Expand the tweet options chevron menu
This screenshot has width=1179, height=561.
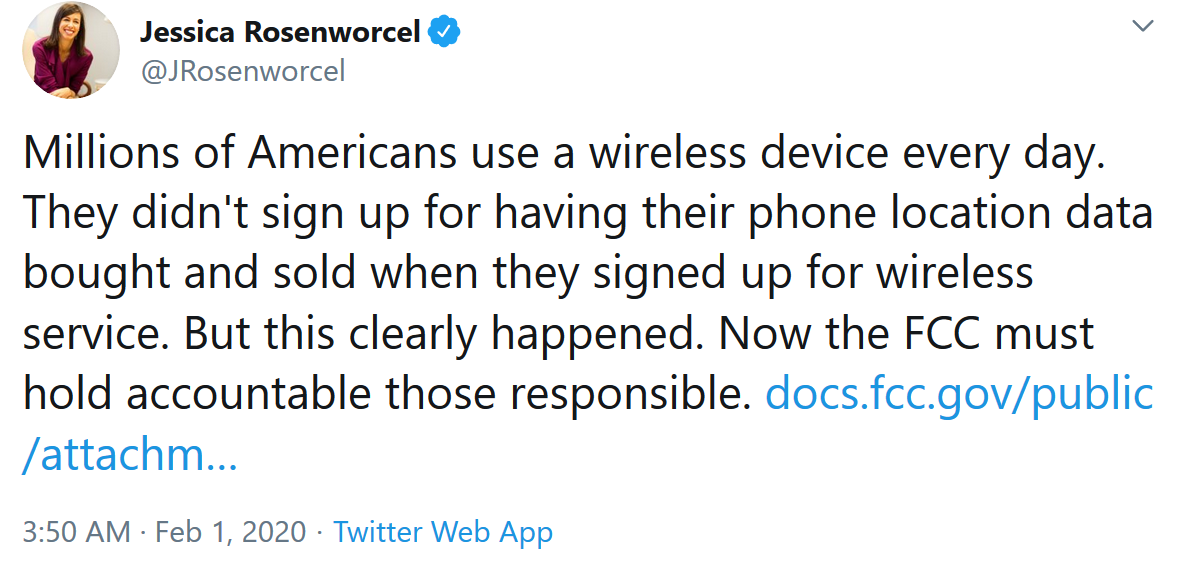(1142, 27)
